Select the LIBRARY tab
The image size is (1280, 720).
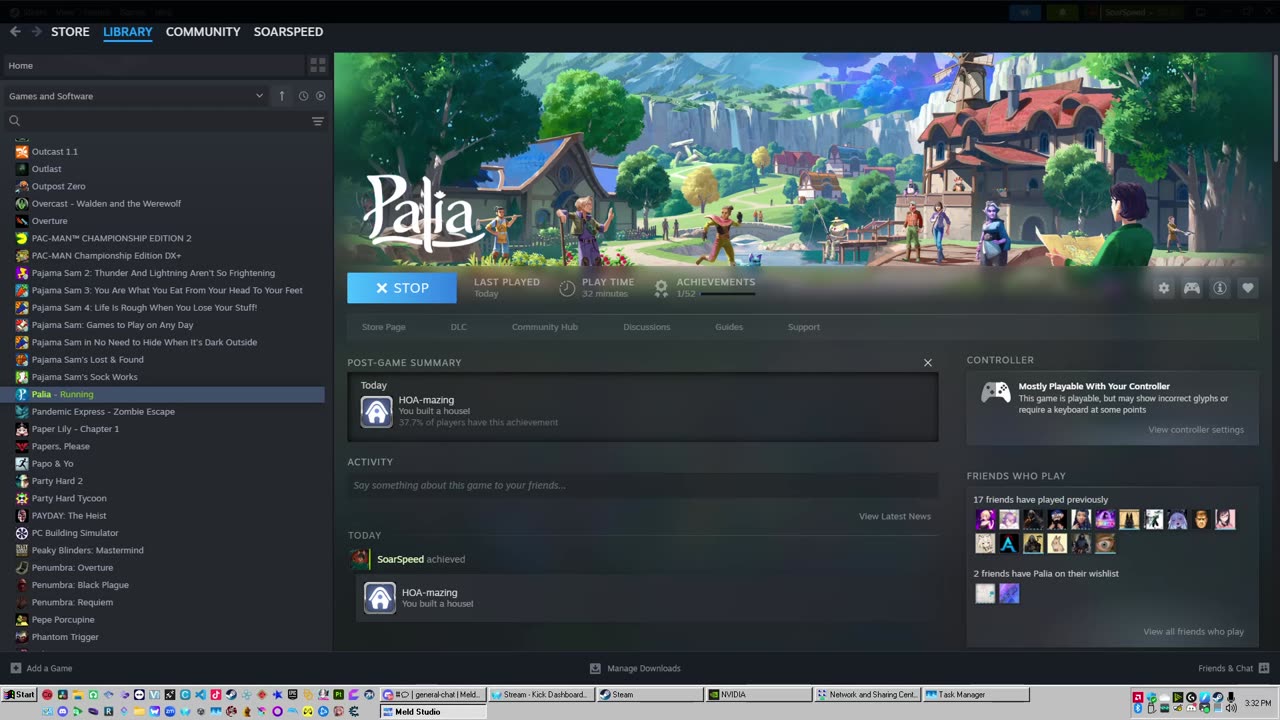(x=128, y=32)
